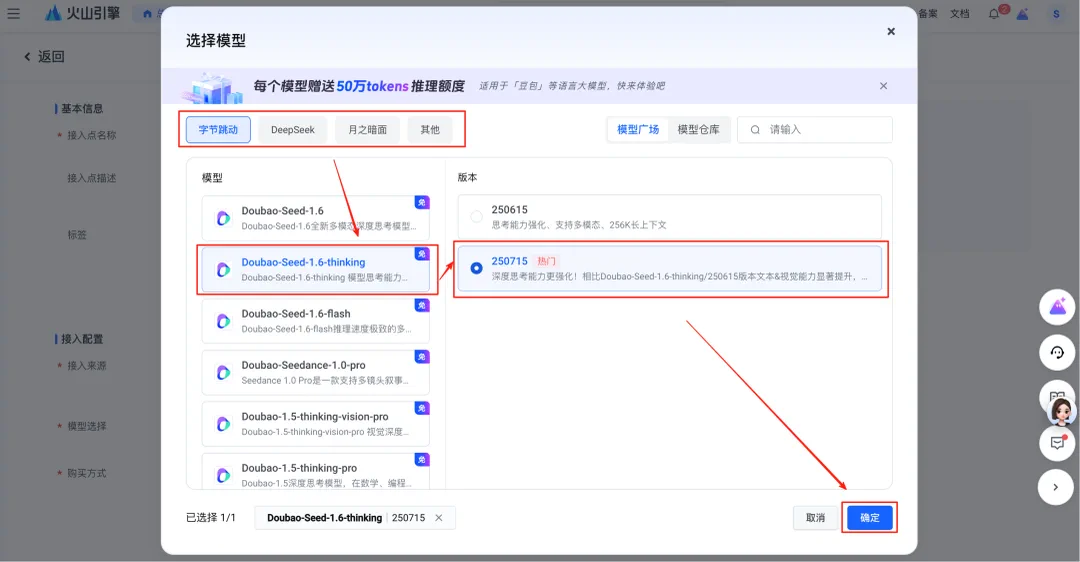Expand the floating sidebar chevron arrow

(x=1056, y=487)
